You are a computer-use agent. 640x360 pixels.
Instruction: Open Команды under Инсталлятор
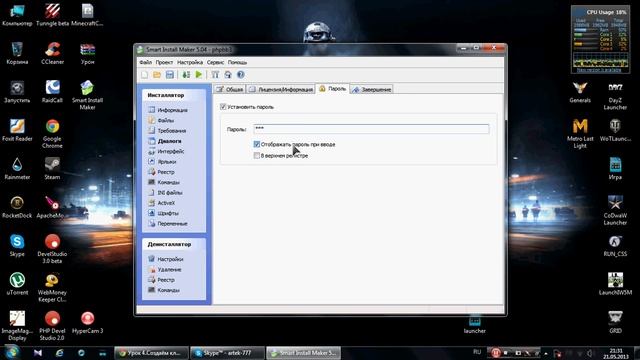[164, 182]
